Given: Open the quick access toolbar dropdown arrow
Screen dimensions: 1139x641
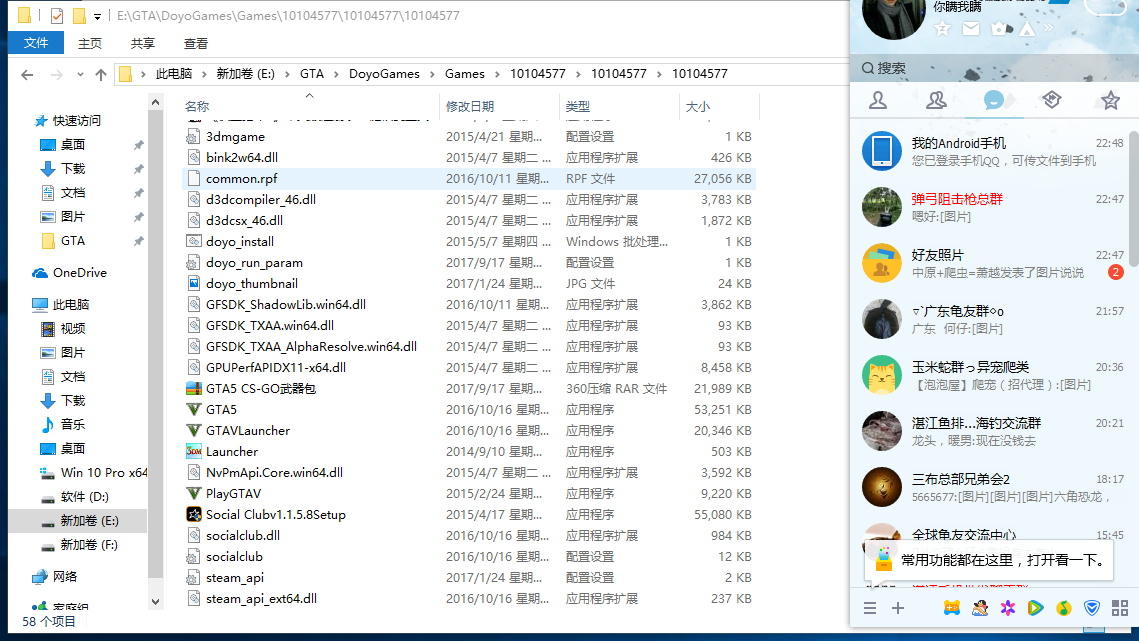Looking at the screenshot, I should point(97,16).
